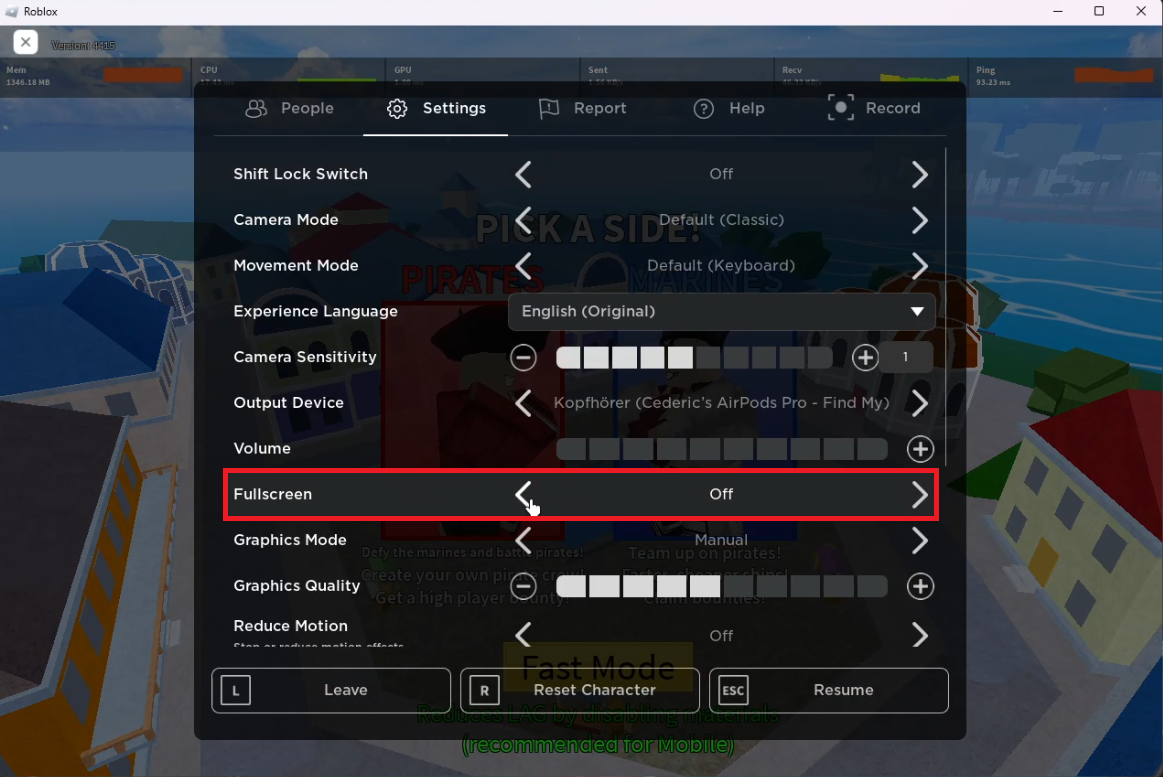This screenshot has width=1163, height=777.
Task: Click the Record camera icon
Action: click(840, 108)
